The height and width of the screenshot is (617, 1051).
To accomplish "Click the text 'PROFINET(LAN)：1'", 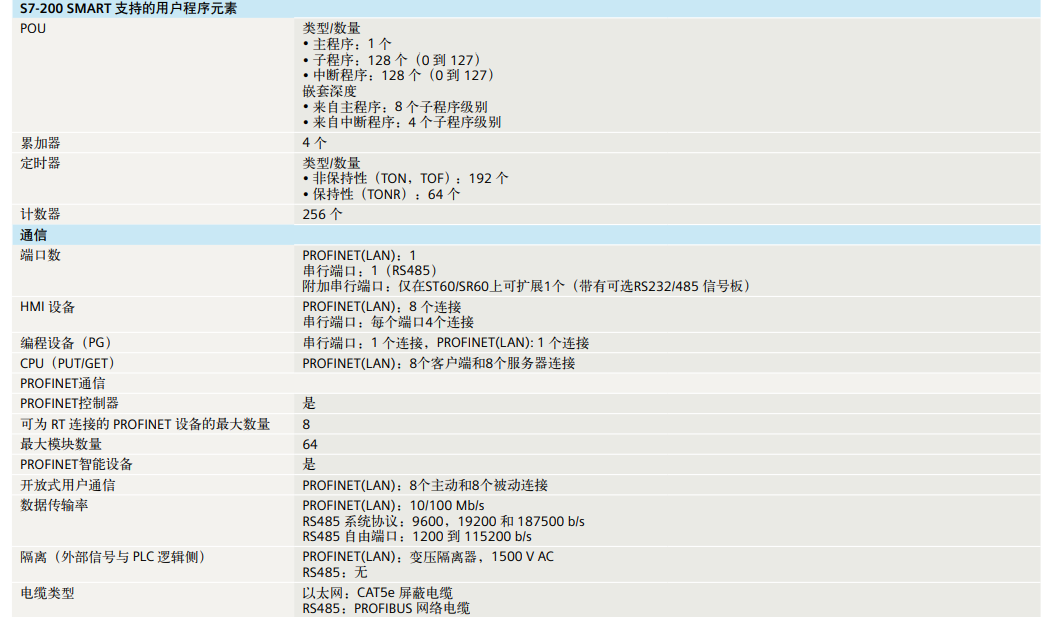I will pos(359,255).
